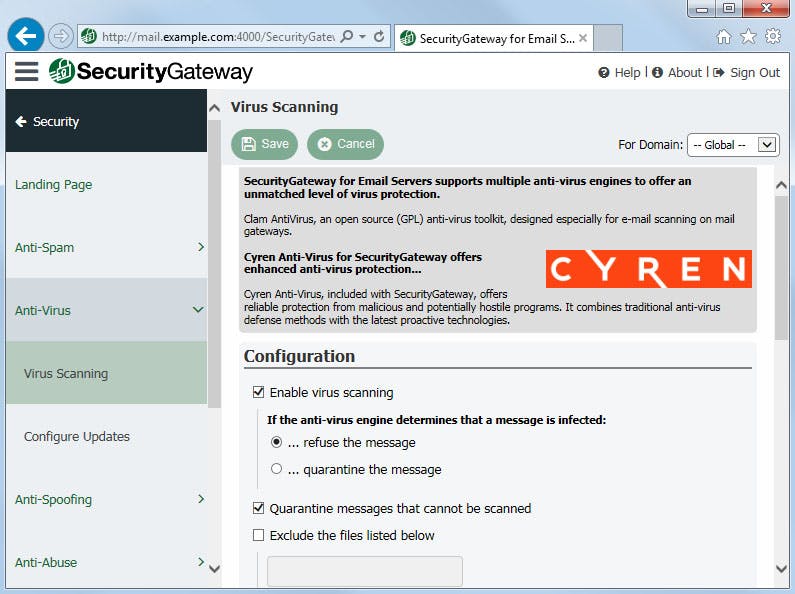Open the For Domain dropdown
795x594 pixels.
[733, 145]
